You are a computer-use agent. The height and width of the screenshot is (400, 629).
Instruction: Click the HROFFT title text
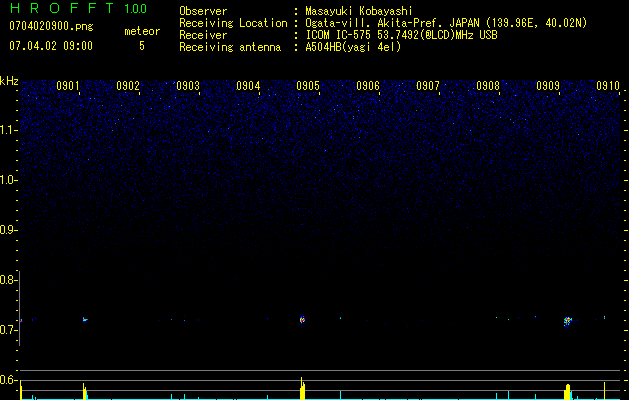(x=64, y=9)
